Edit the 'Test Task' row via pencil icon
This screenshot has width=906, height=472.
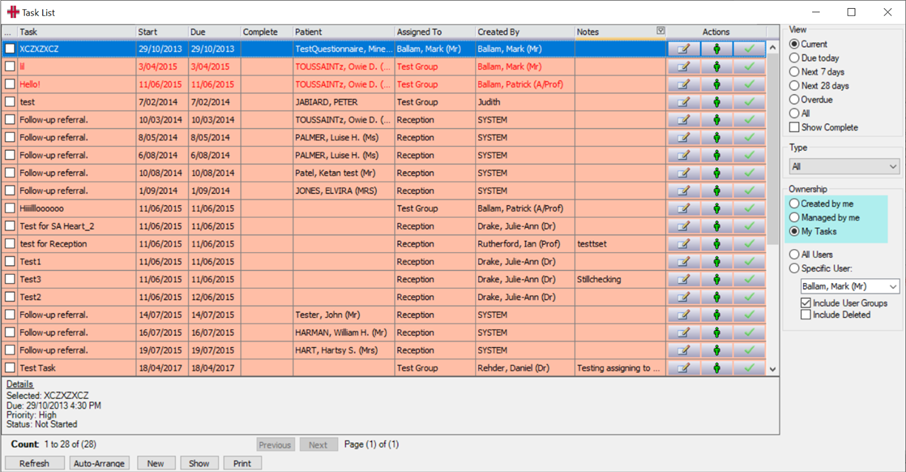point(684,368)
